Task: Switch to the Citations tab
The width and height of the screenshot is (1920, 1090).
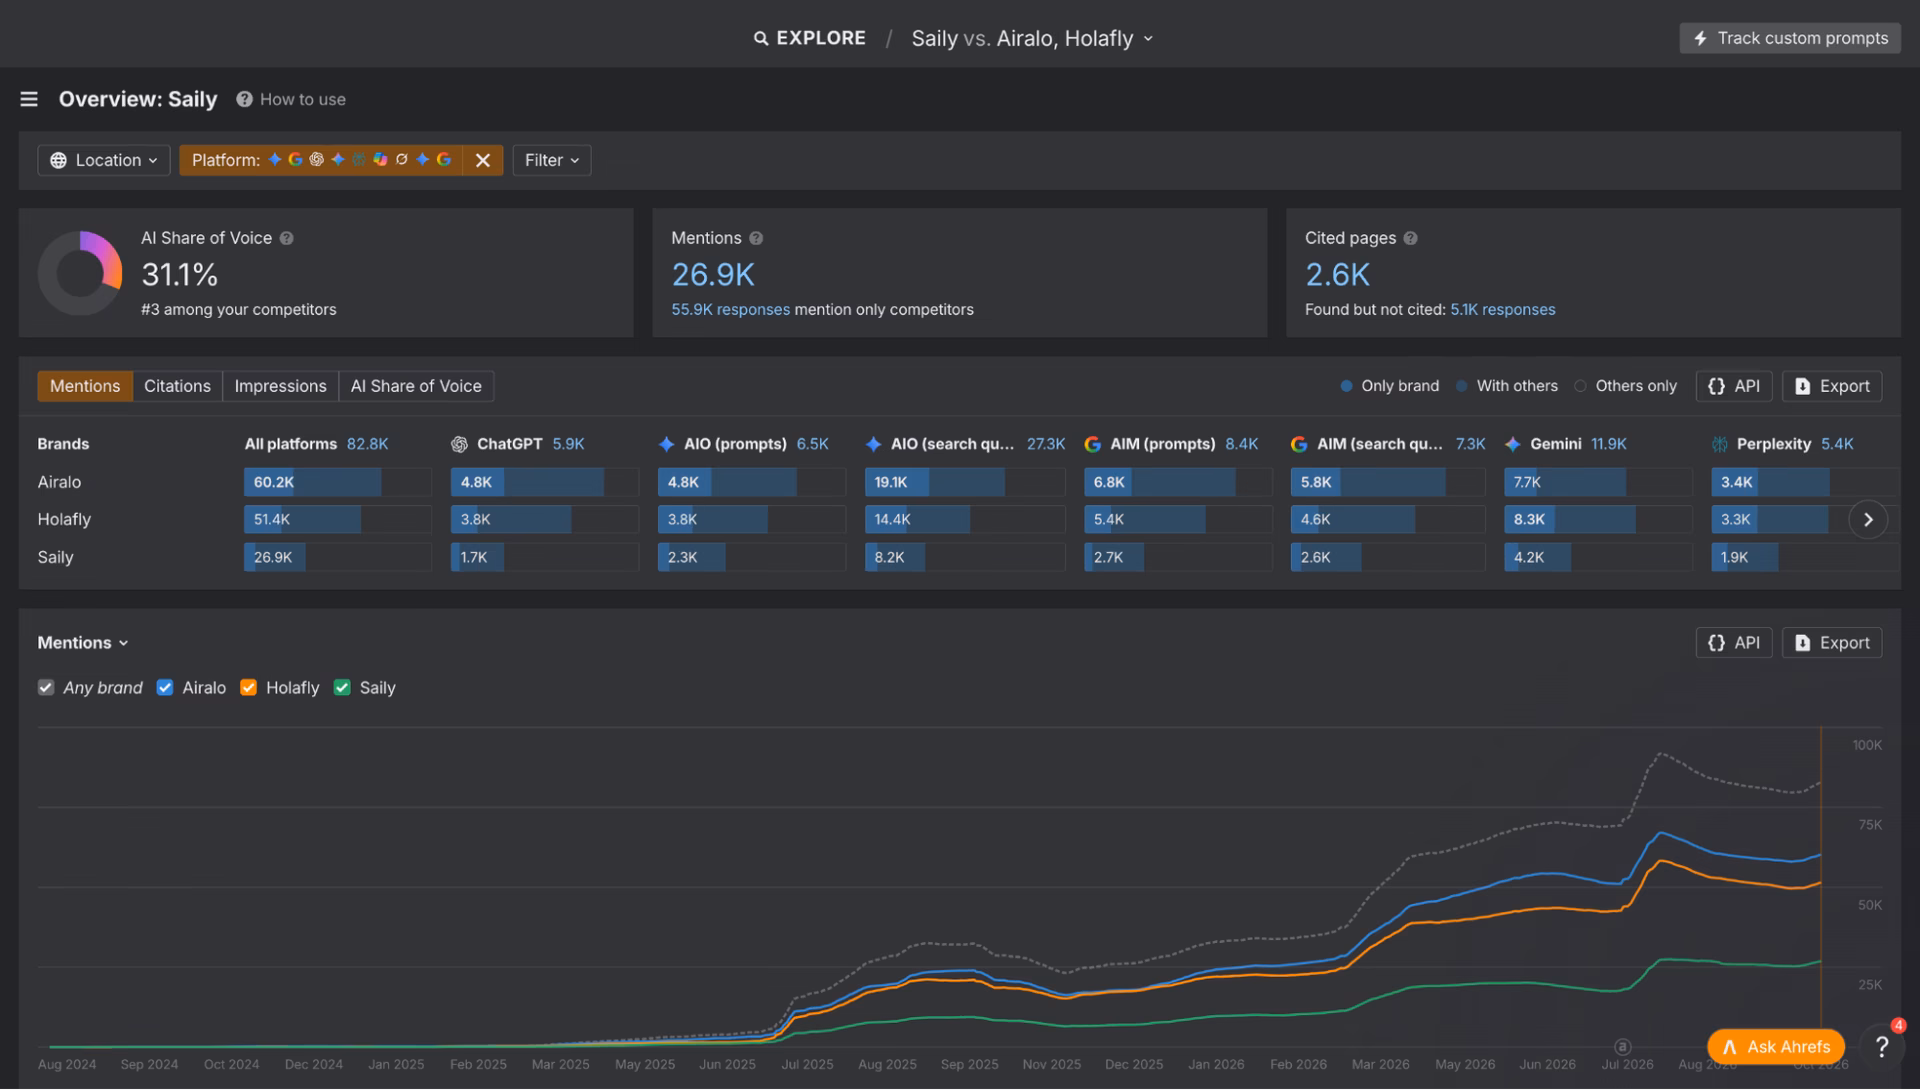Action: (x=177, y=386)
